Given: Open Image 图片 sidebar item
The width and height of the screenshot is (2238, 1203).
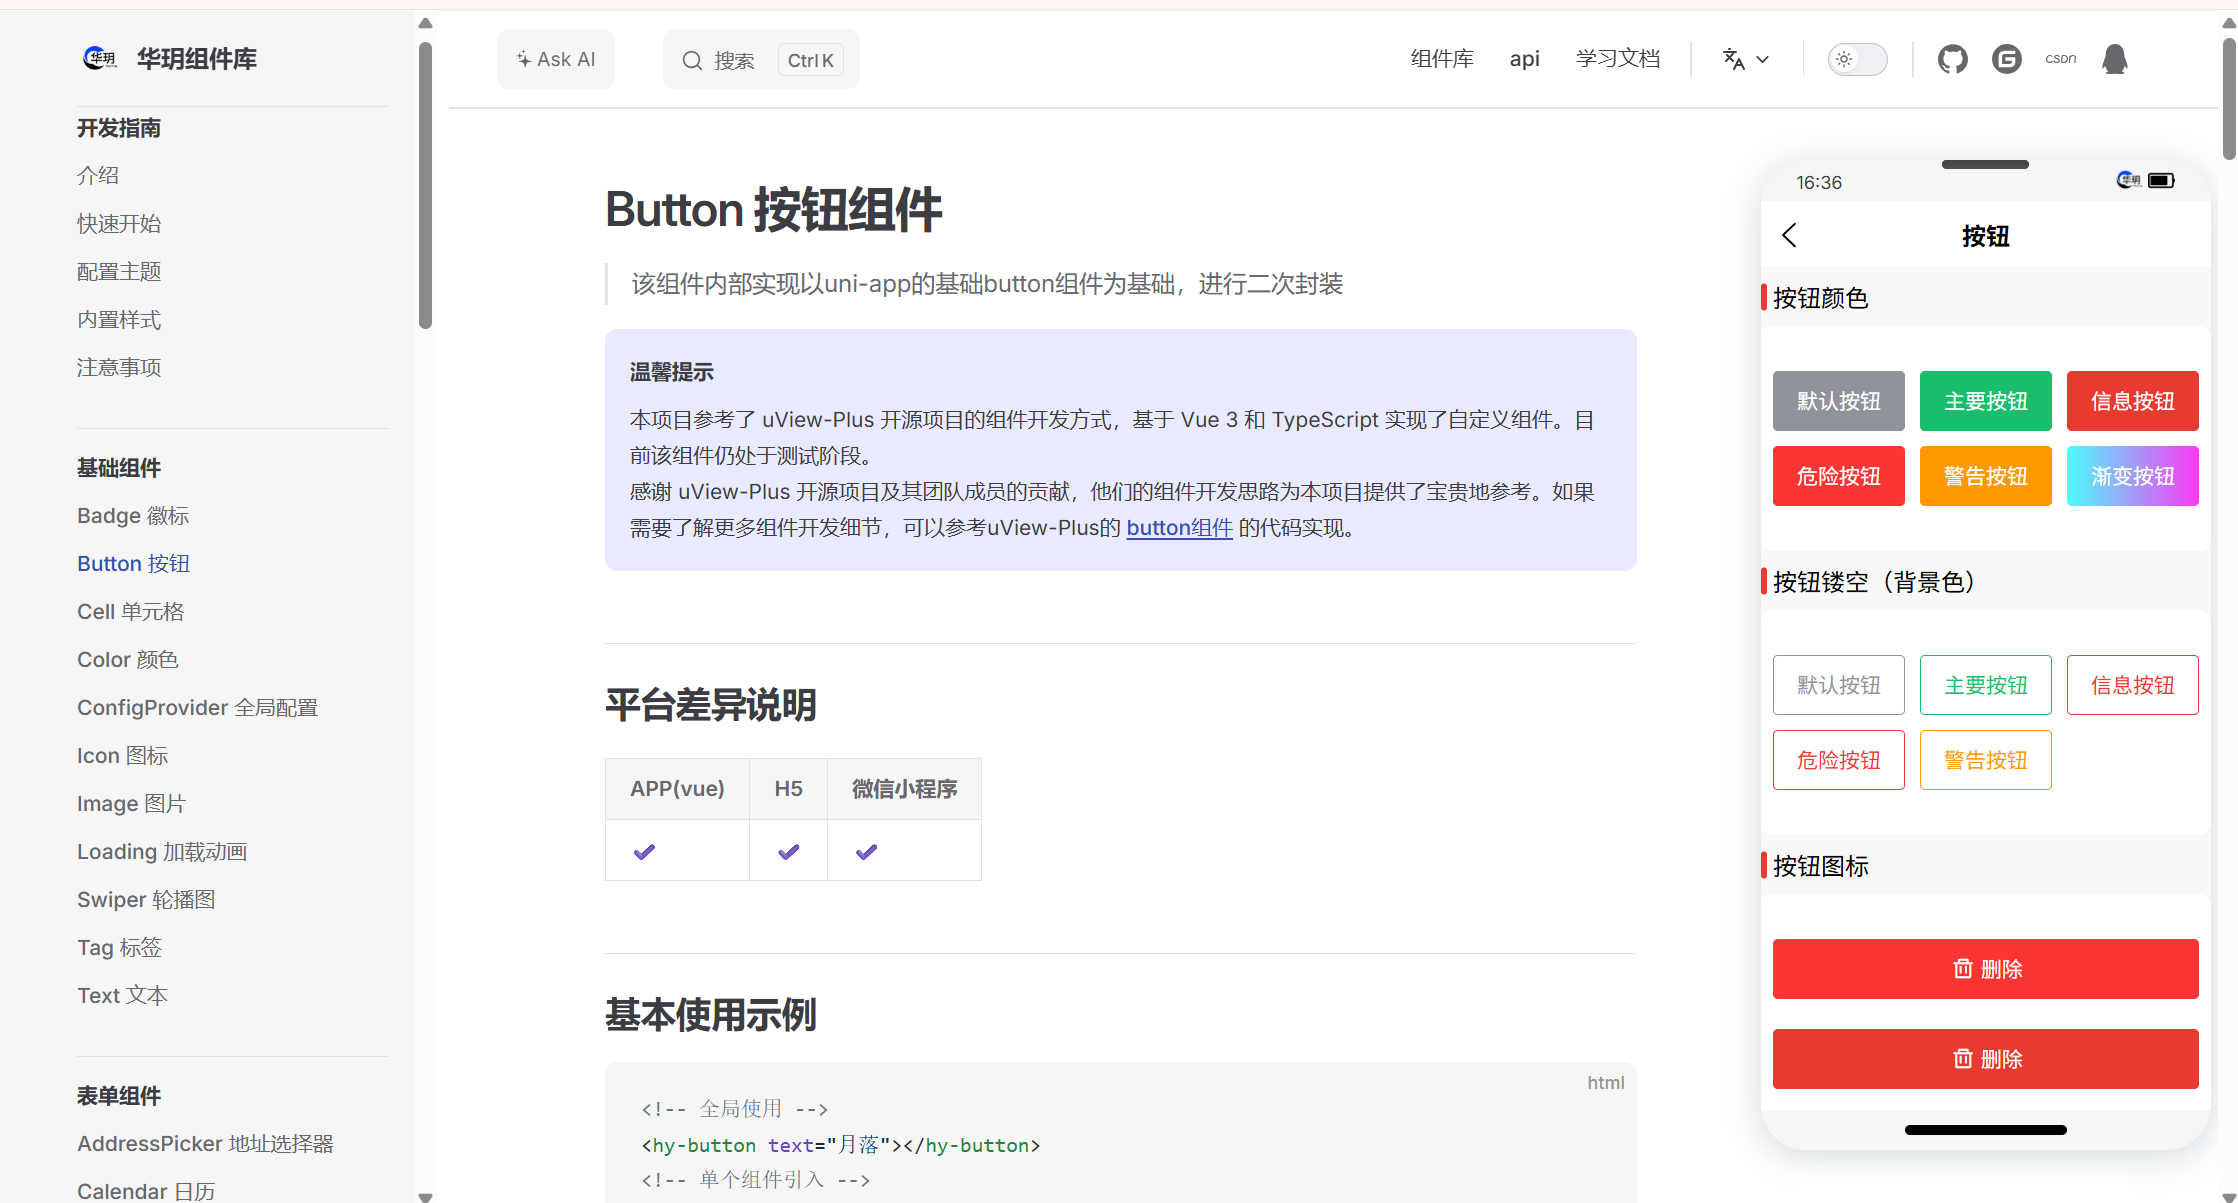Looking at the screenshot, I should click(131, 804).
